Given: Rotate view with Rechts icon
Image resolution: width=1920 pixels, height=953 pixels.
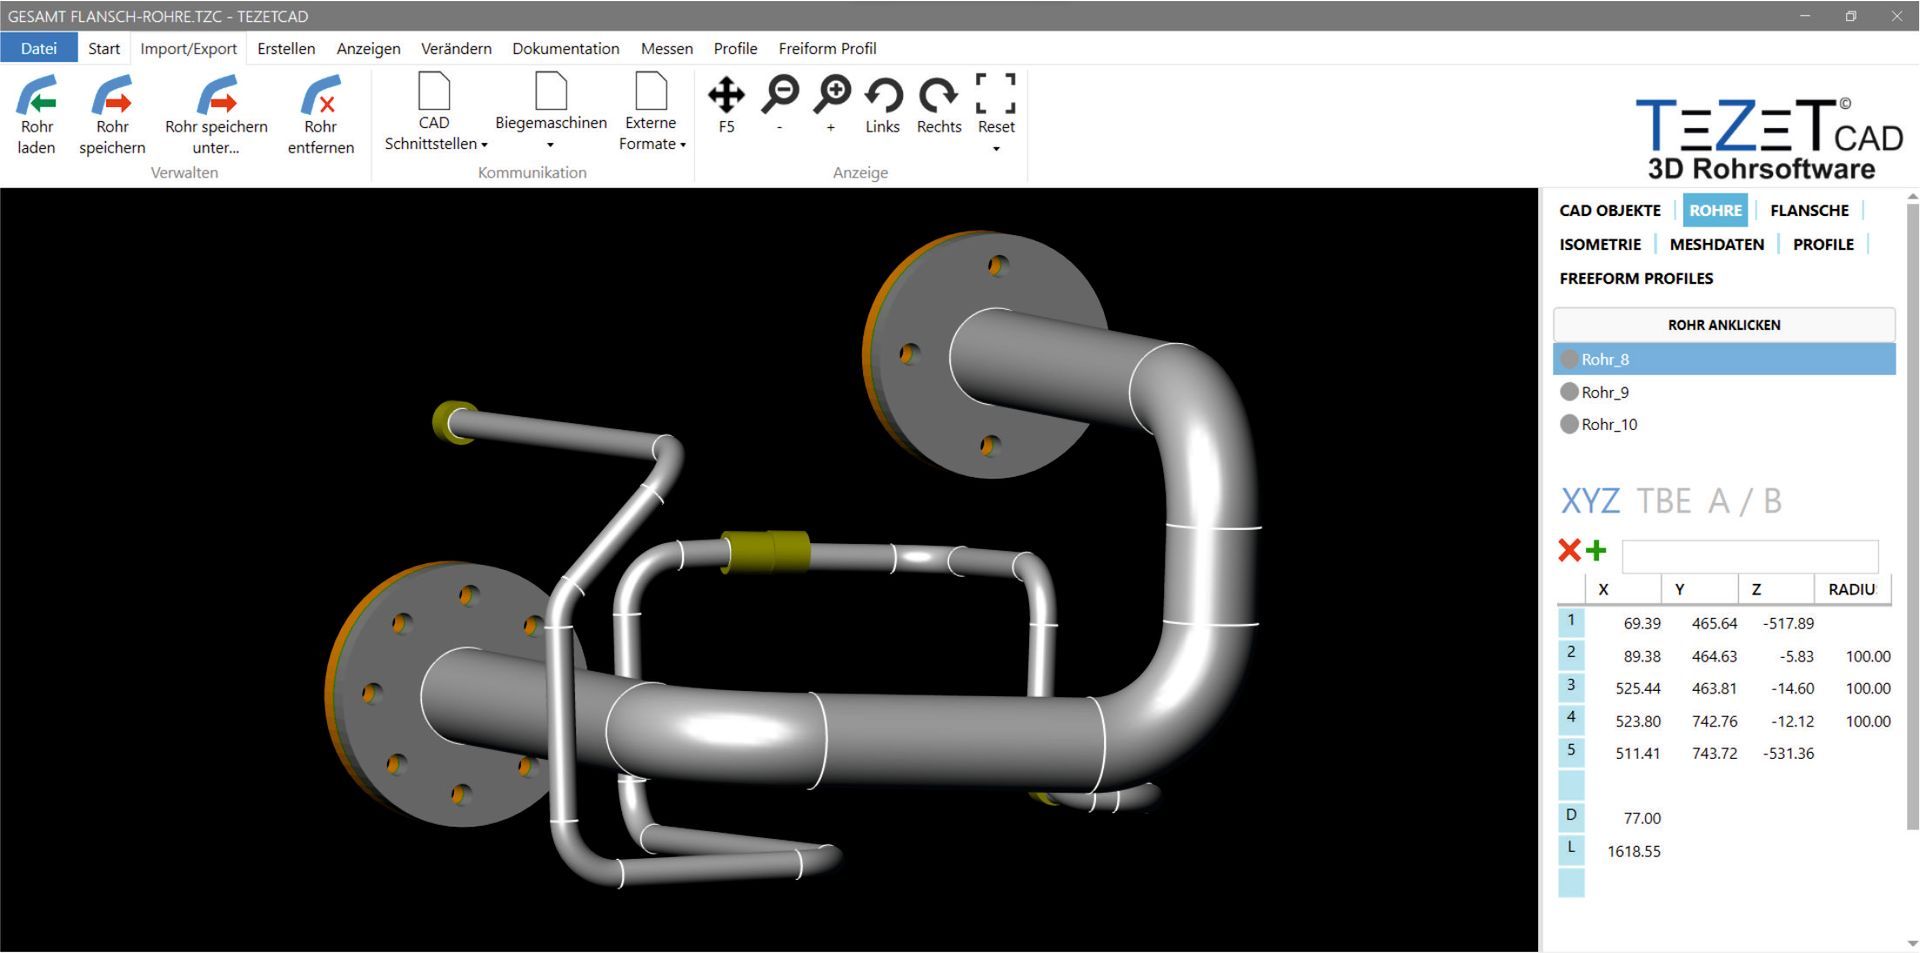Looking at the screenshot, I should (938, 96).
